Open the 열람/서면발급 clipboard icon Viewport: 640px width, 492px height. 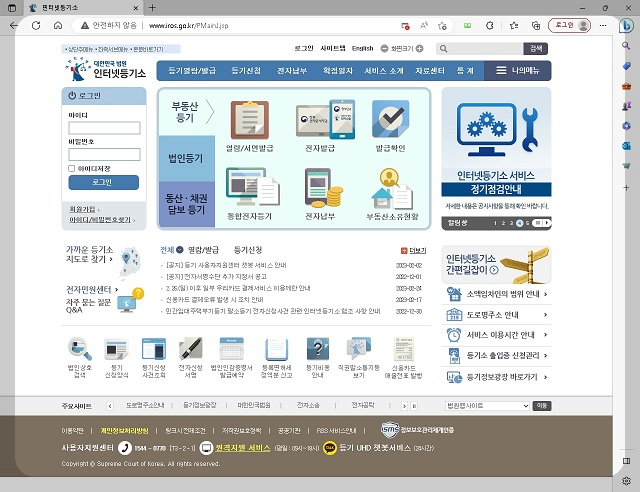(250, 120)
